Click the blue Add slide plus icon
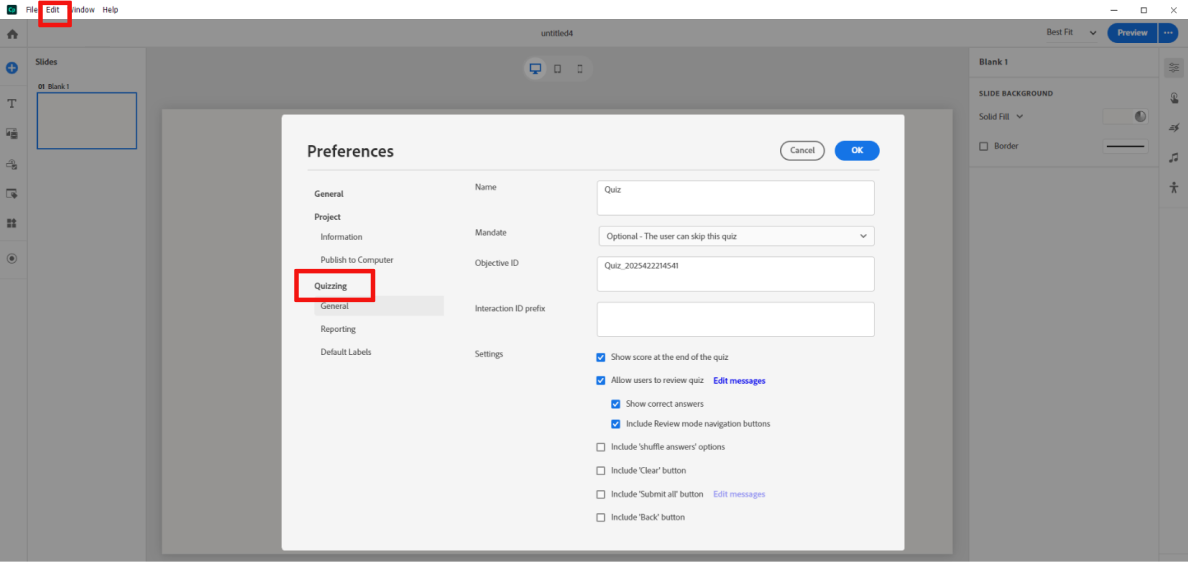The image size is (1188, 562). click(12, 67)
